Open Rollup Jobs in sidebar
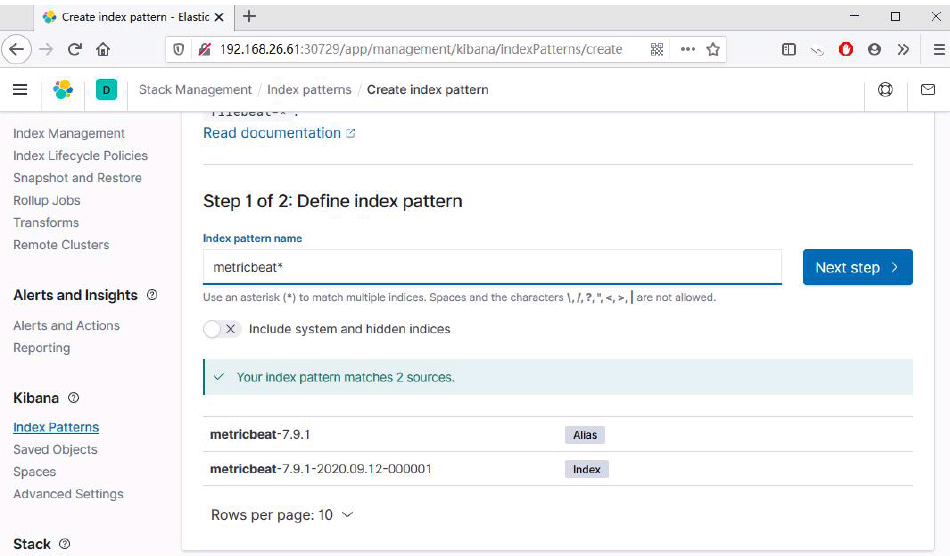 pyautogui.click(x=47, y=200)
